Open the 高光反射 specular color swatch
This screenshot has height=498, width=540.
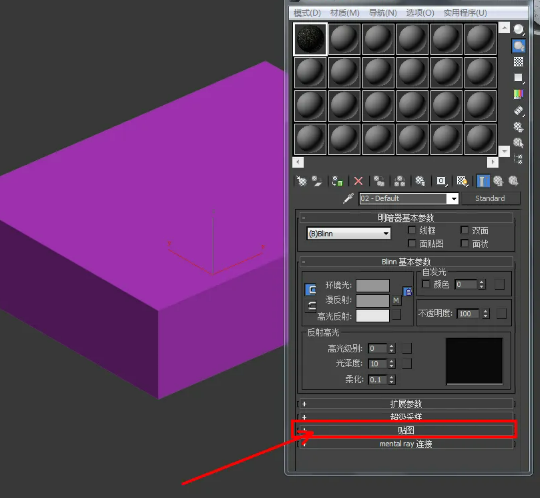coord(373,316)
